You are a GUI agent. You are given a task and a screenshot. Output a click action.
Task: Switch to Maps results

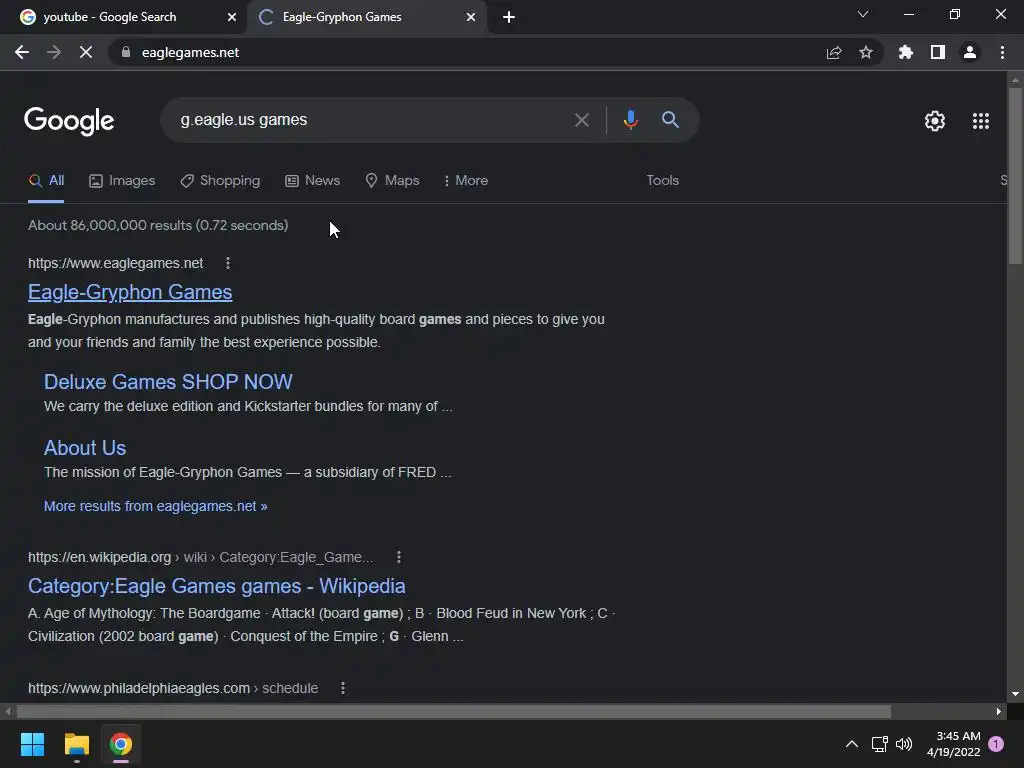(x=392, y=181)
